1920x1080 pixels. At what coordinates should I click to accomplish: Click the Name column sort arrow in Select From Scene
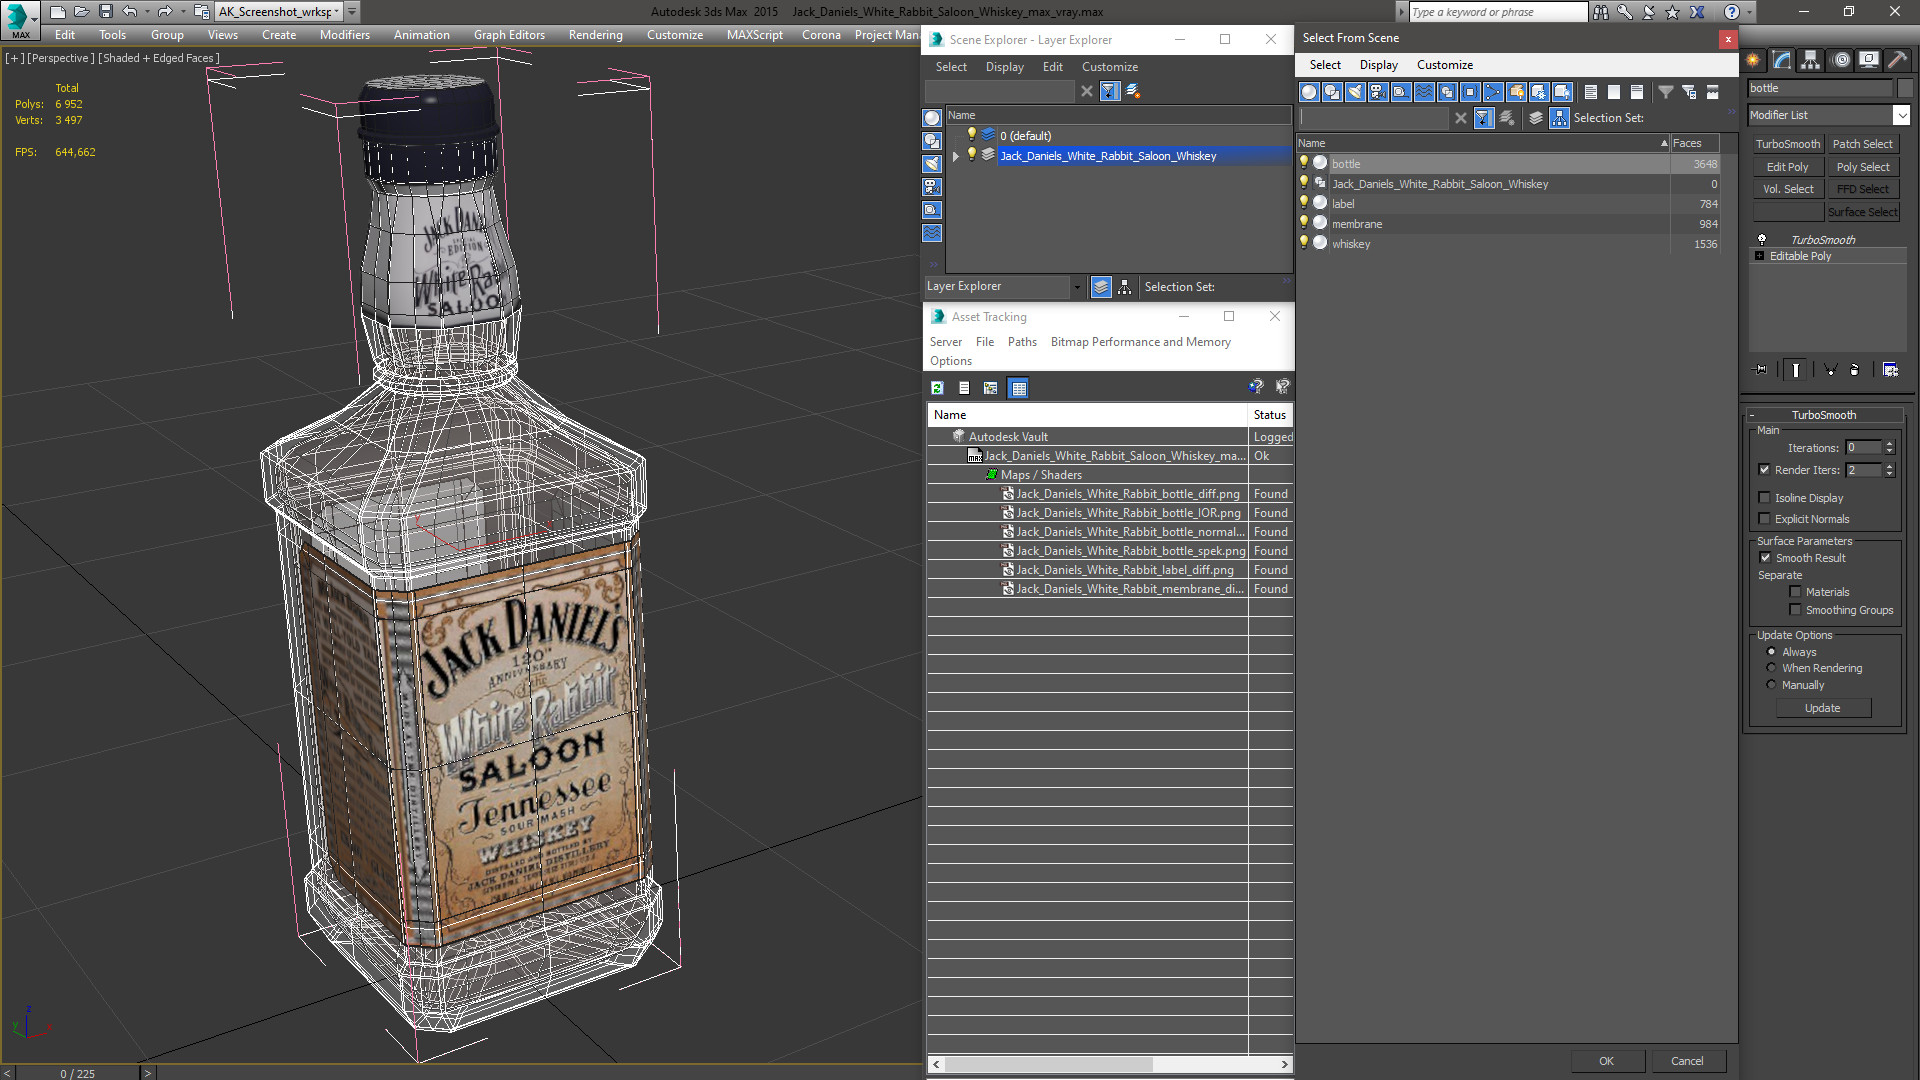1664,143
